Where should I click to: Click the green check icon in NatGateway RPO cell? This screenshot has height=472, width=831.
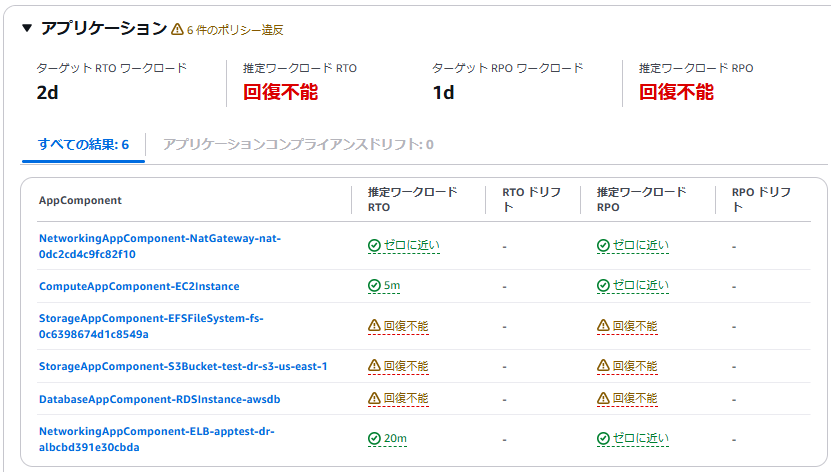point(603,245)
